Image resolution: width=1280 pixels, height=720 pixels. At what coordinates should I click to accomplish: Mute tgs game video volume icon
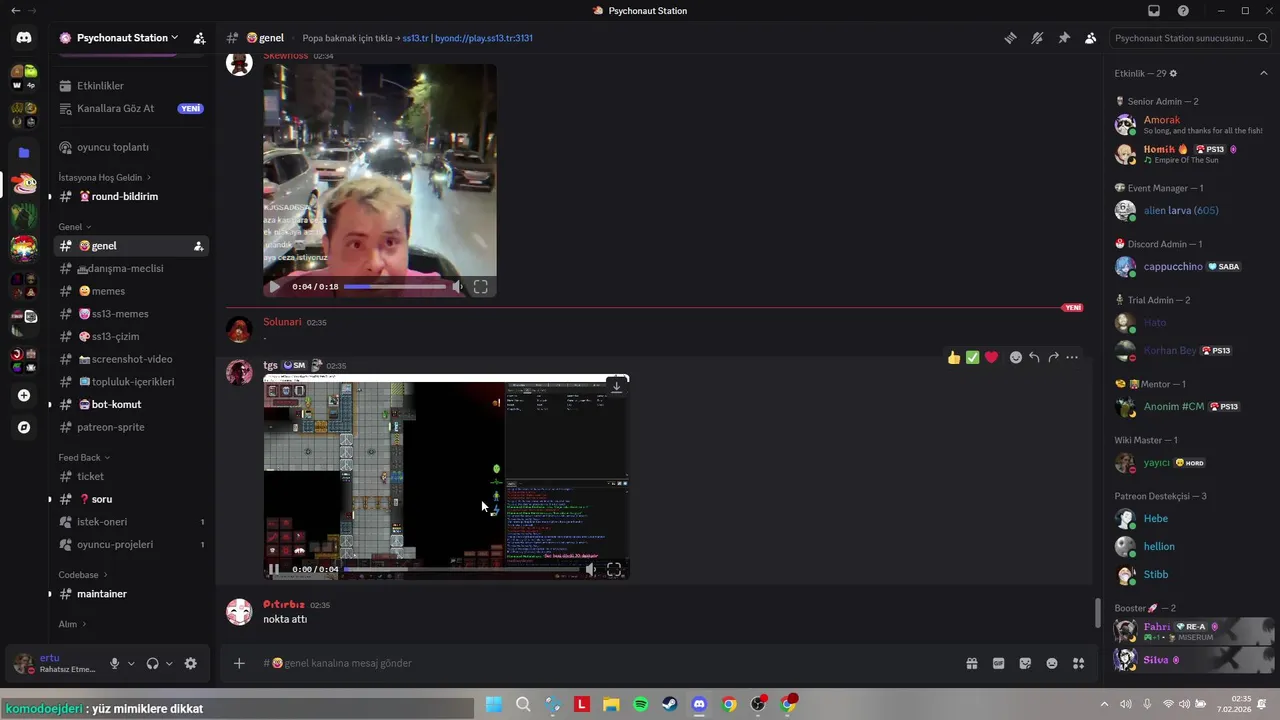(591, 569)
